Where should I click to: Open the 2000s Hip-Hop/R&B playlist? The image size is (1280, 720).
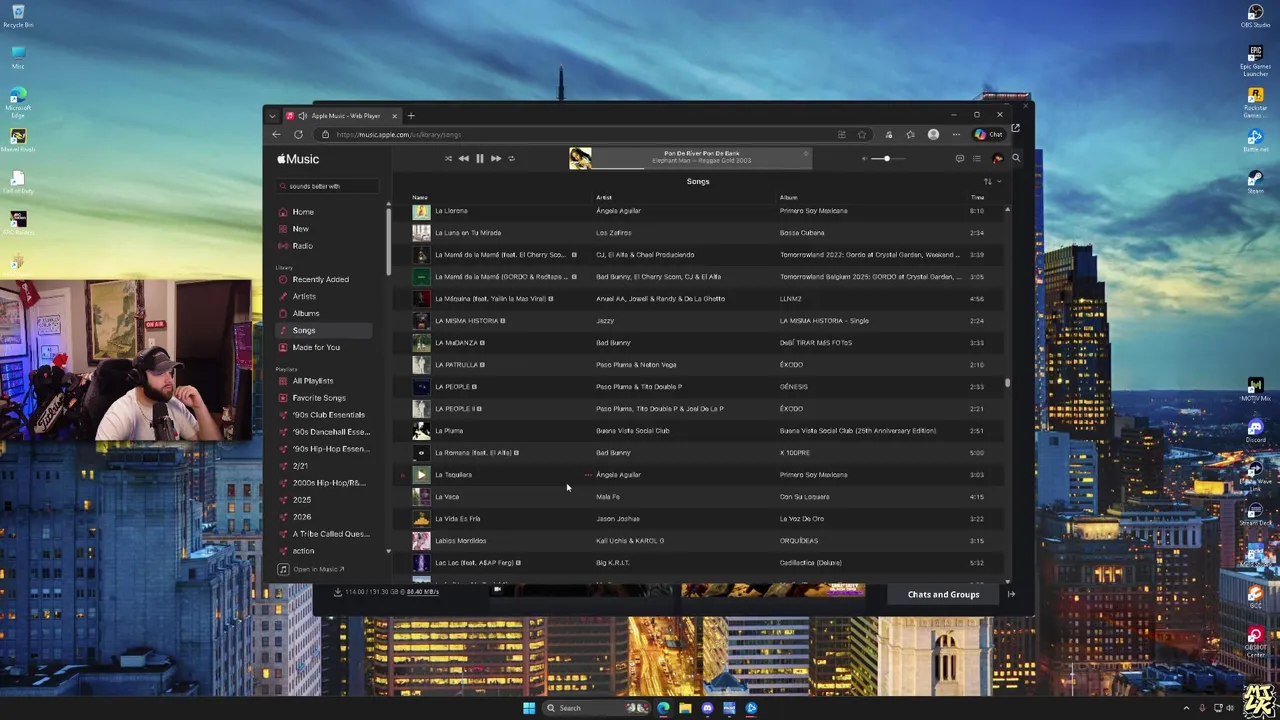tap(328, 483)
